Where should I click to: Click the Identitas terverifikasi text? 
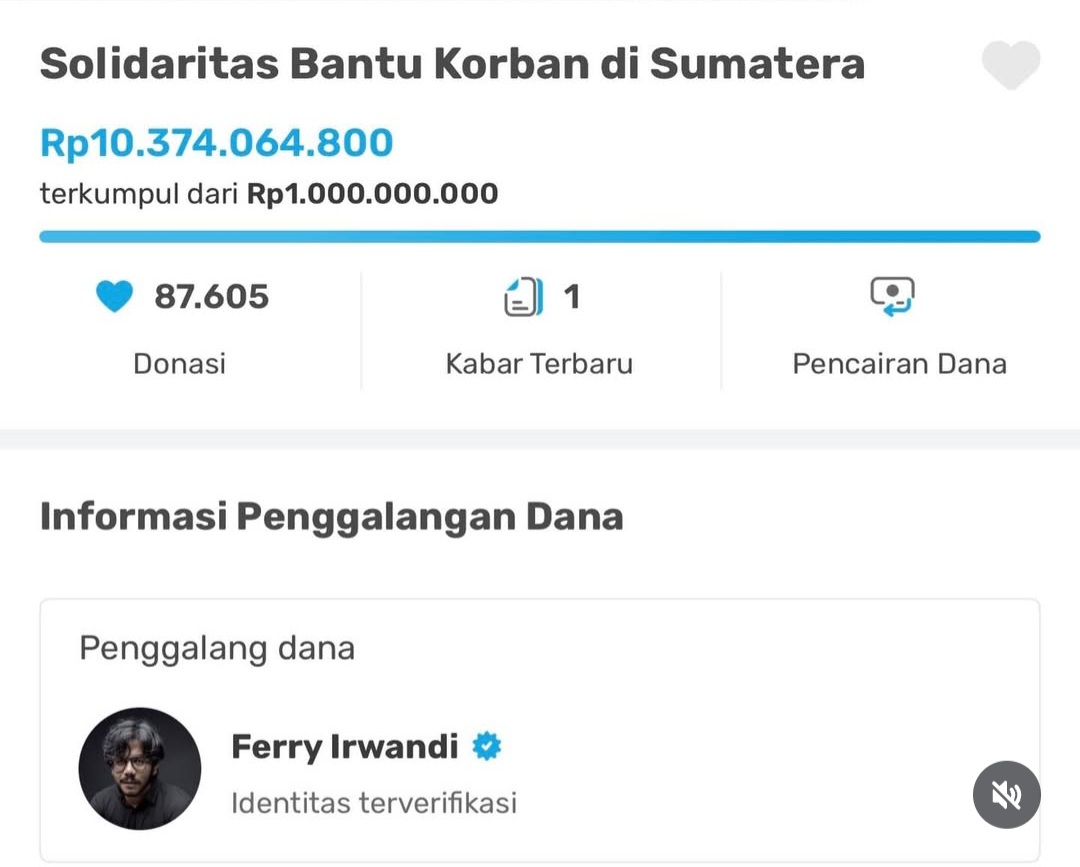(374, 802)
